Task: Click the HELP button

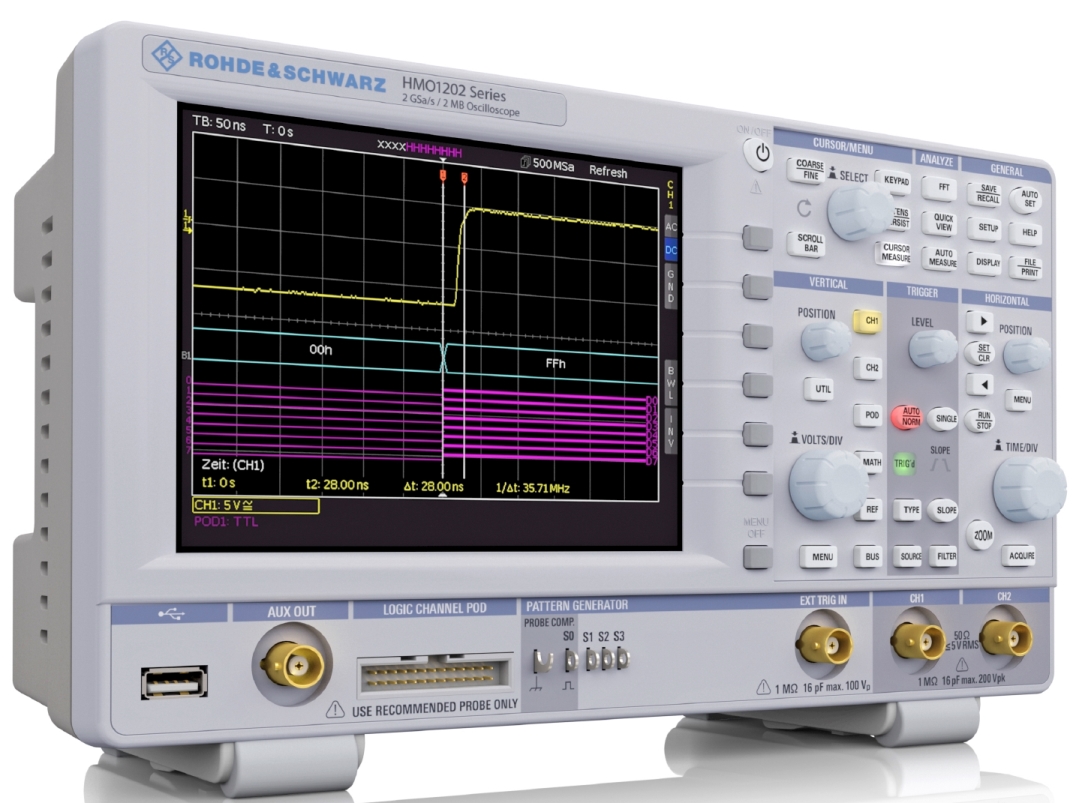Action: coord(1028,233)
